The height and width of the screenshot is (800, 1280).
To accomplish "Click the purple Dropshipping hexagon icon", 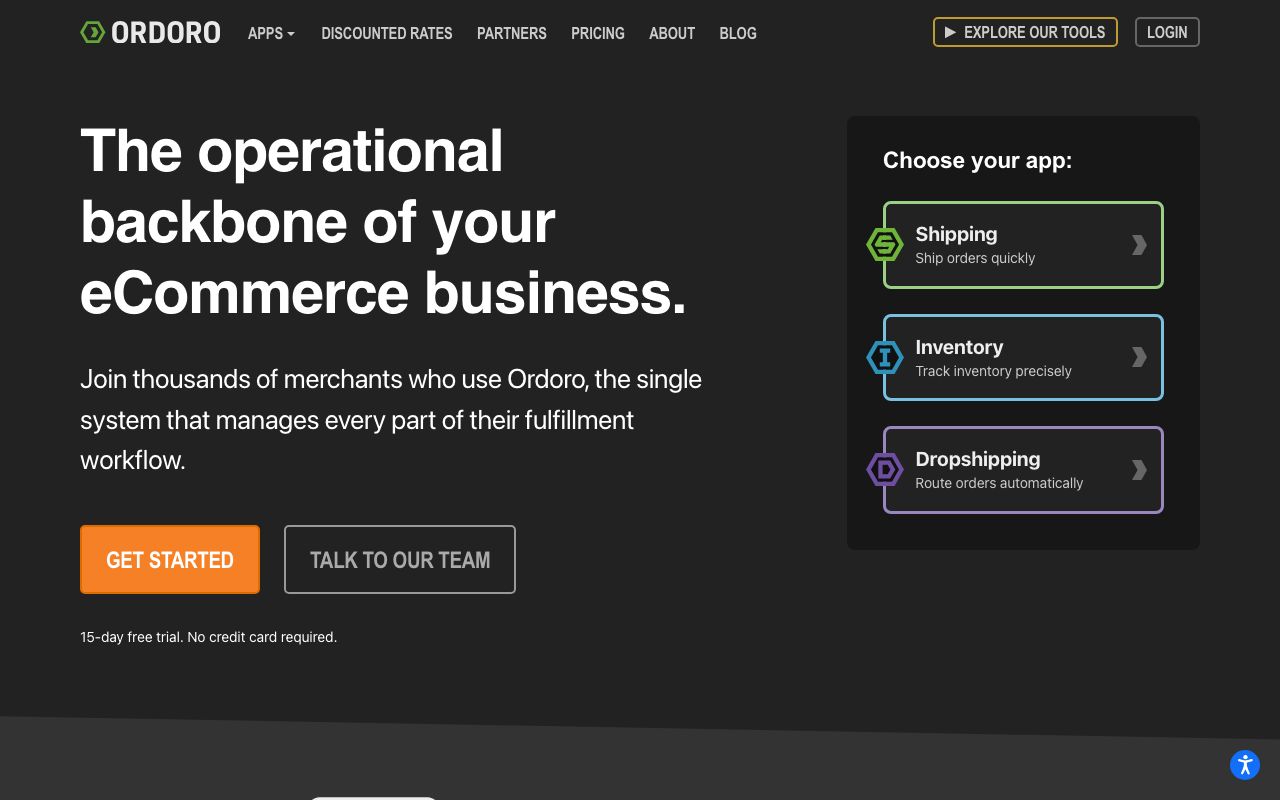I will pos(885,470).
